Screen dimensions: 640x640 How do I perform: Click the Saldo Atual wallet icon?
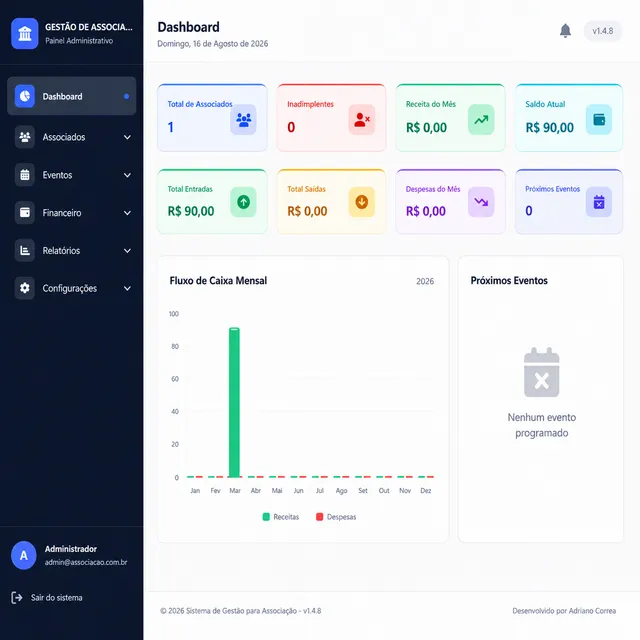coord(599,120)
